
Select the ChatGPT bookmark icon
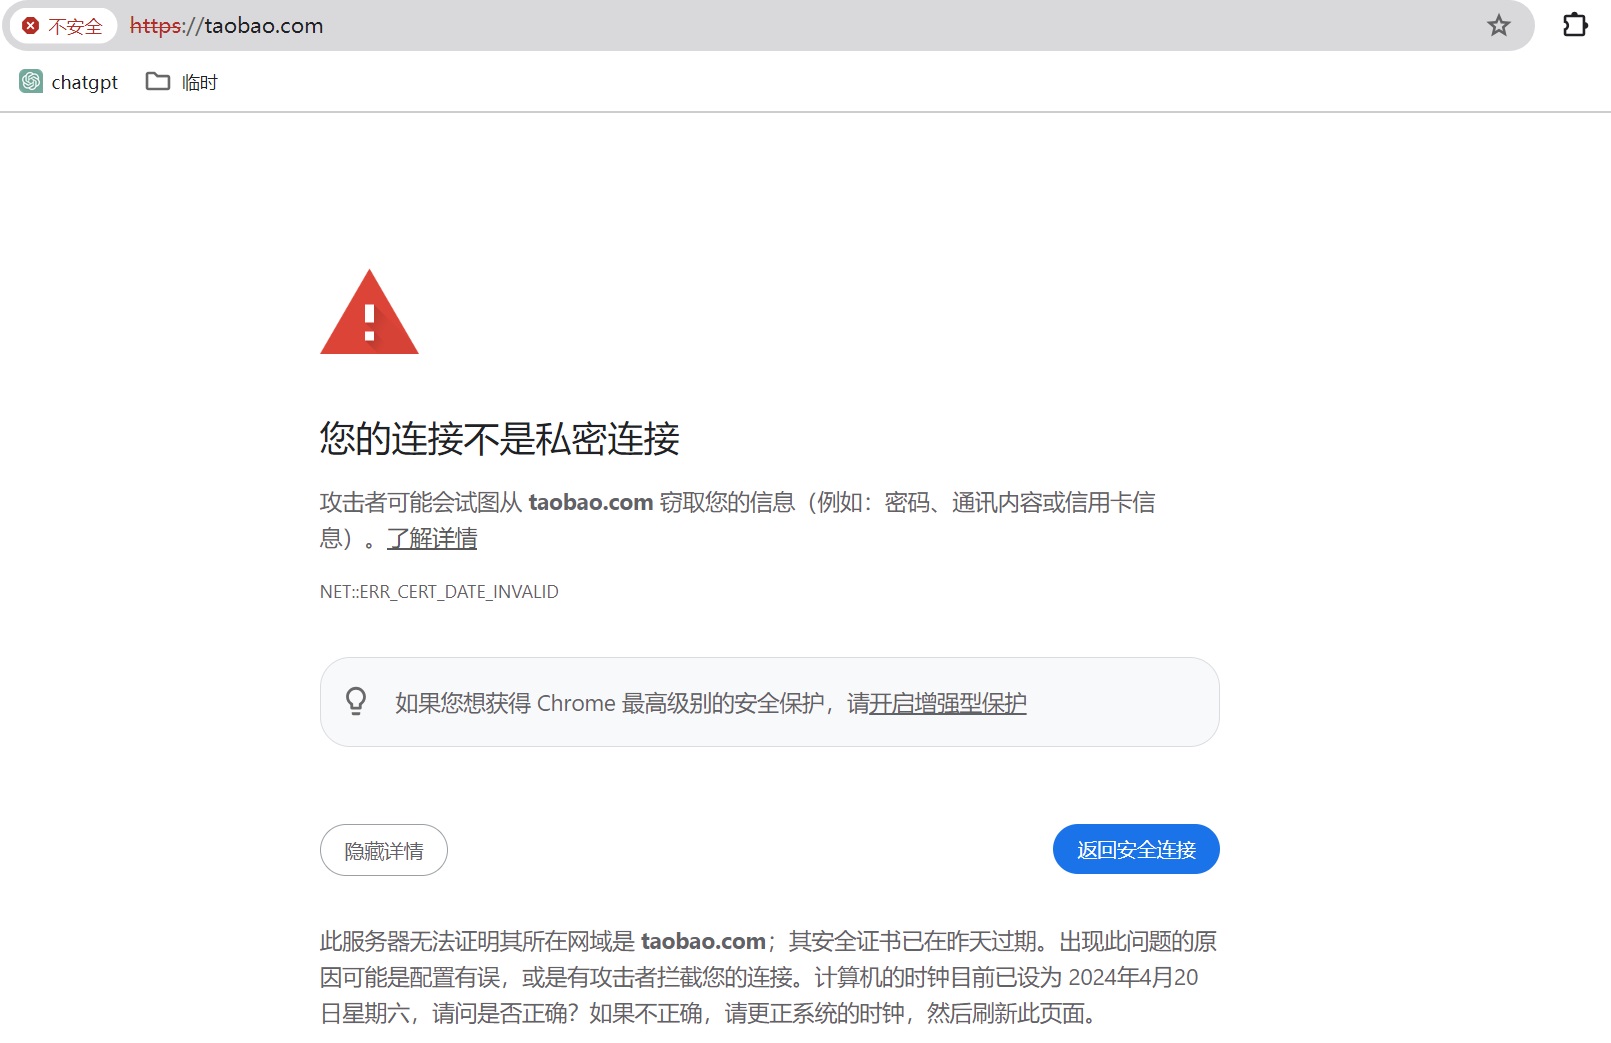coord(33,81)
